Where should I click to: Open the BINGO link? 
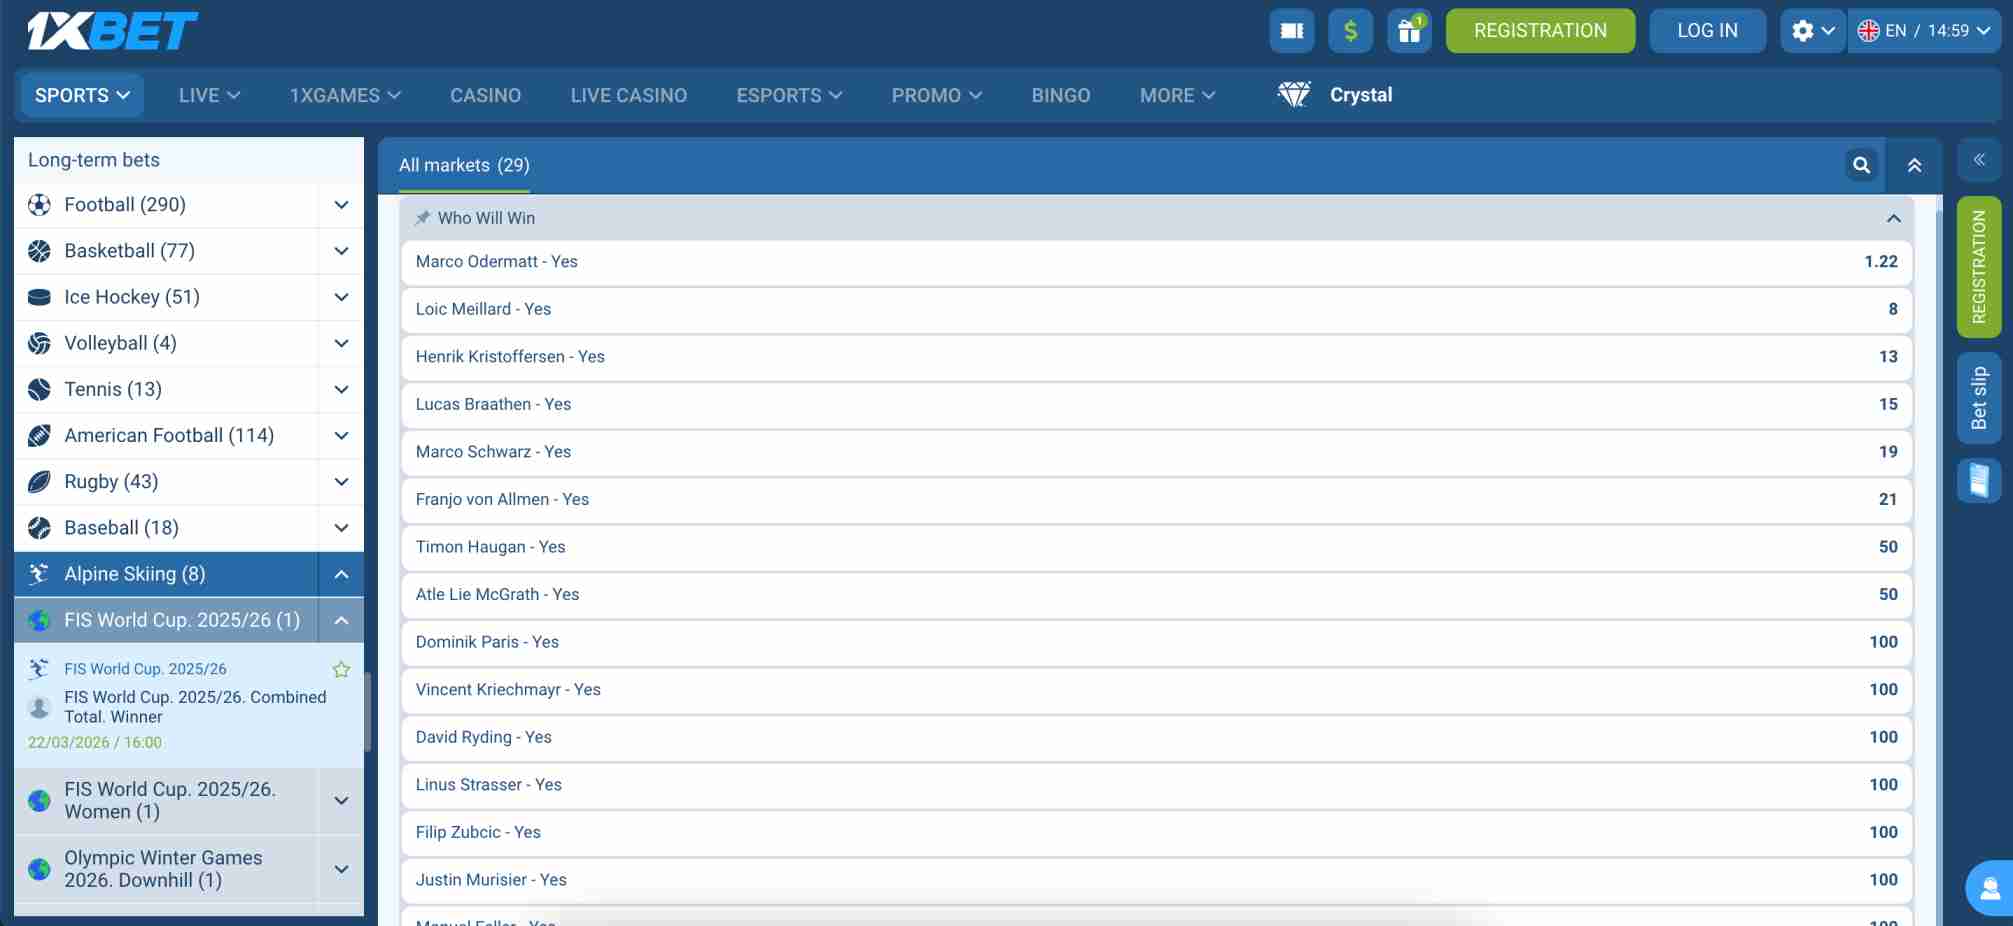(x=1061, y=95)
